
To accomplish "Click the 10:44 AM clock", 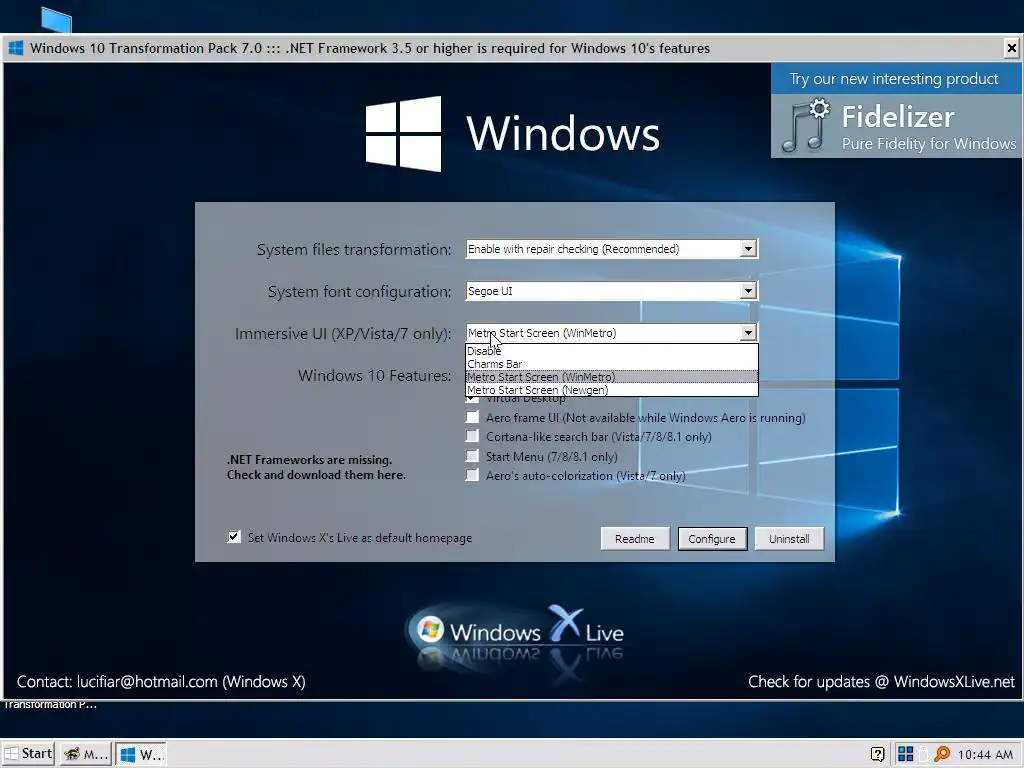I will [985, 754].
